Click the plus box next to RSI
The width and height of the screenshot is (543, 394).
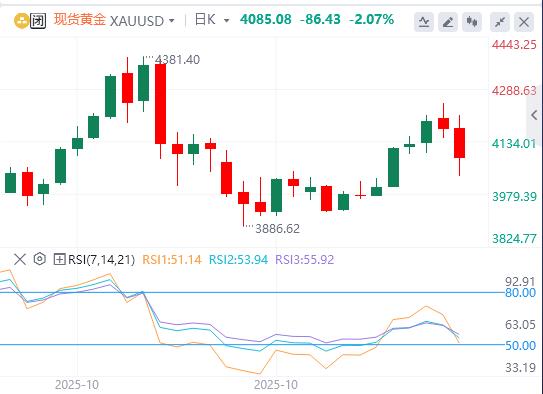tap(60, 259)
